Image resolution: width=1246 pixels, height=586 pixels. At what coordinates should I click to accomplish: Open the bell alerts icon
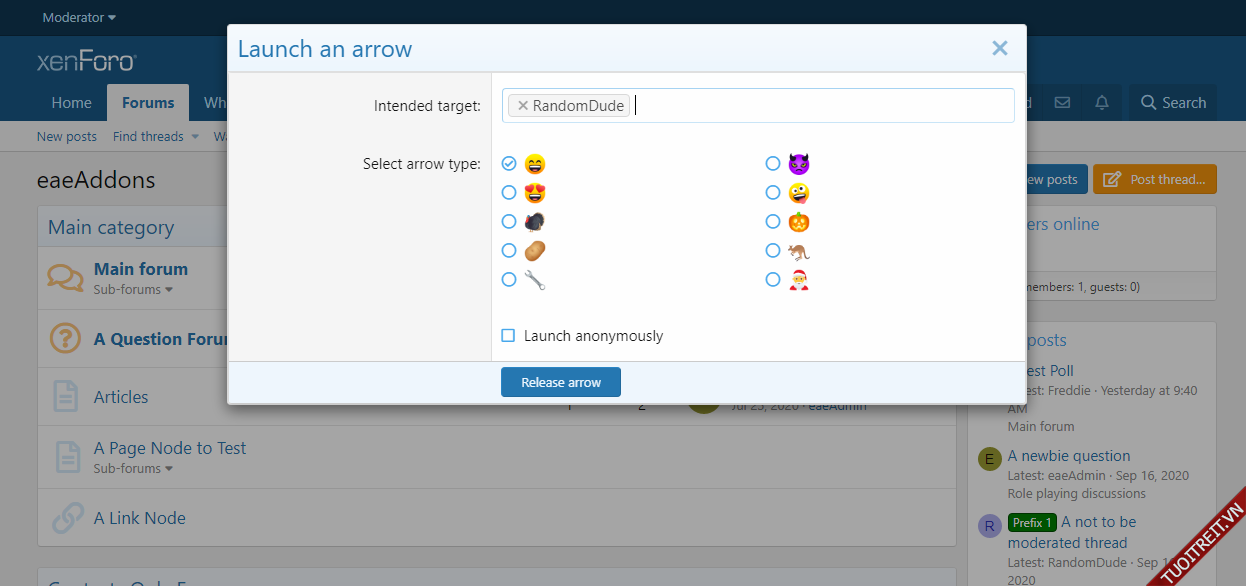[1102, 103]
